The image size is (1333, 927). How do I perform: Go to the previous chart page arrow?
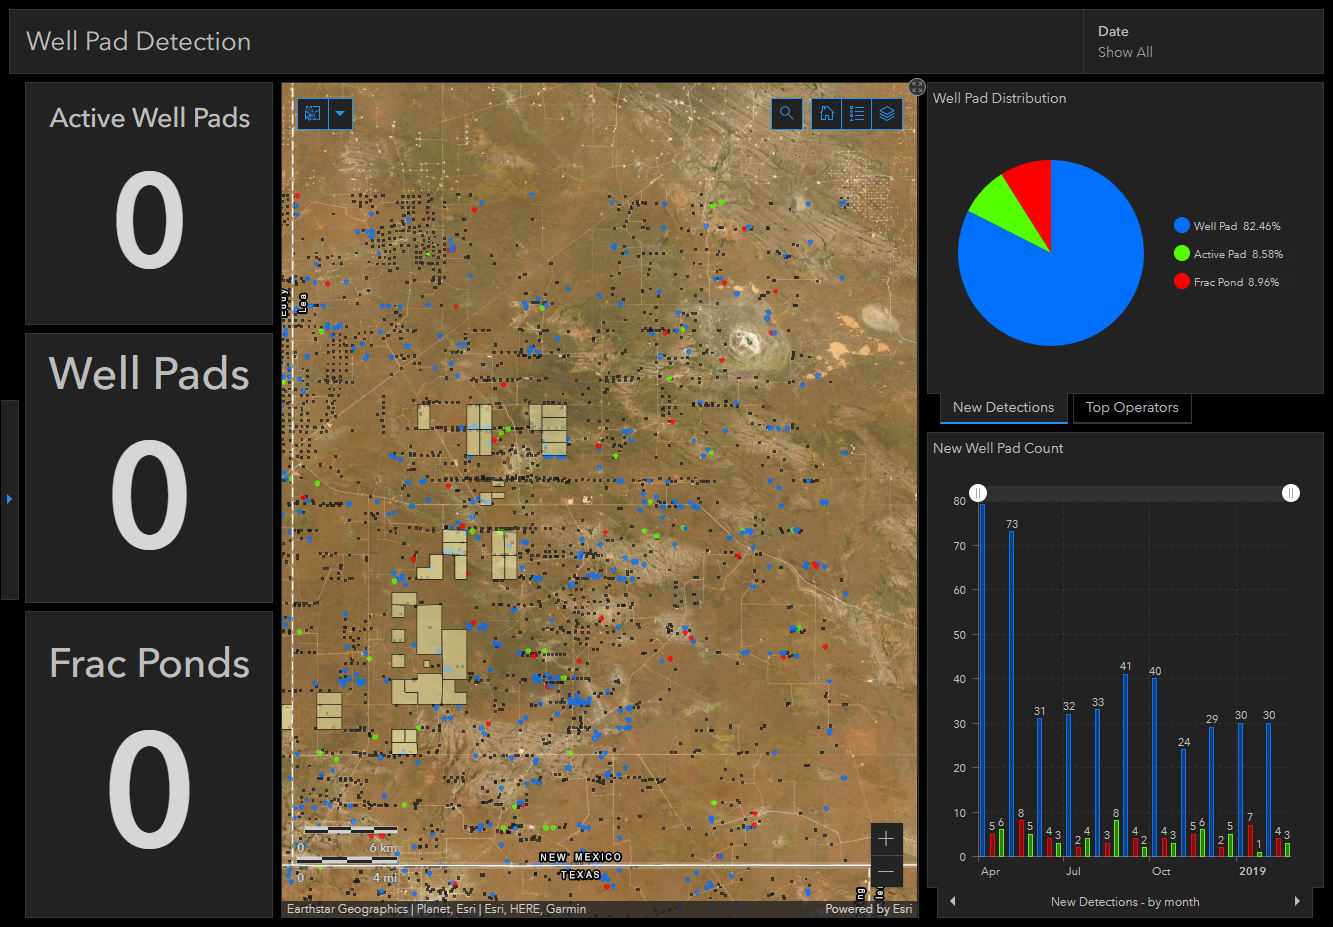952,901
